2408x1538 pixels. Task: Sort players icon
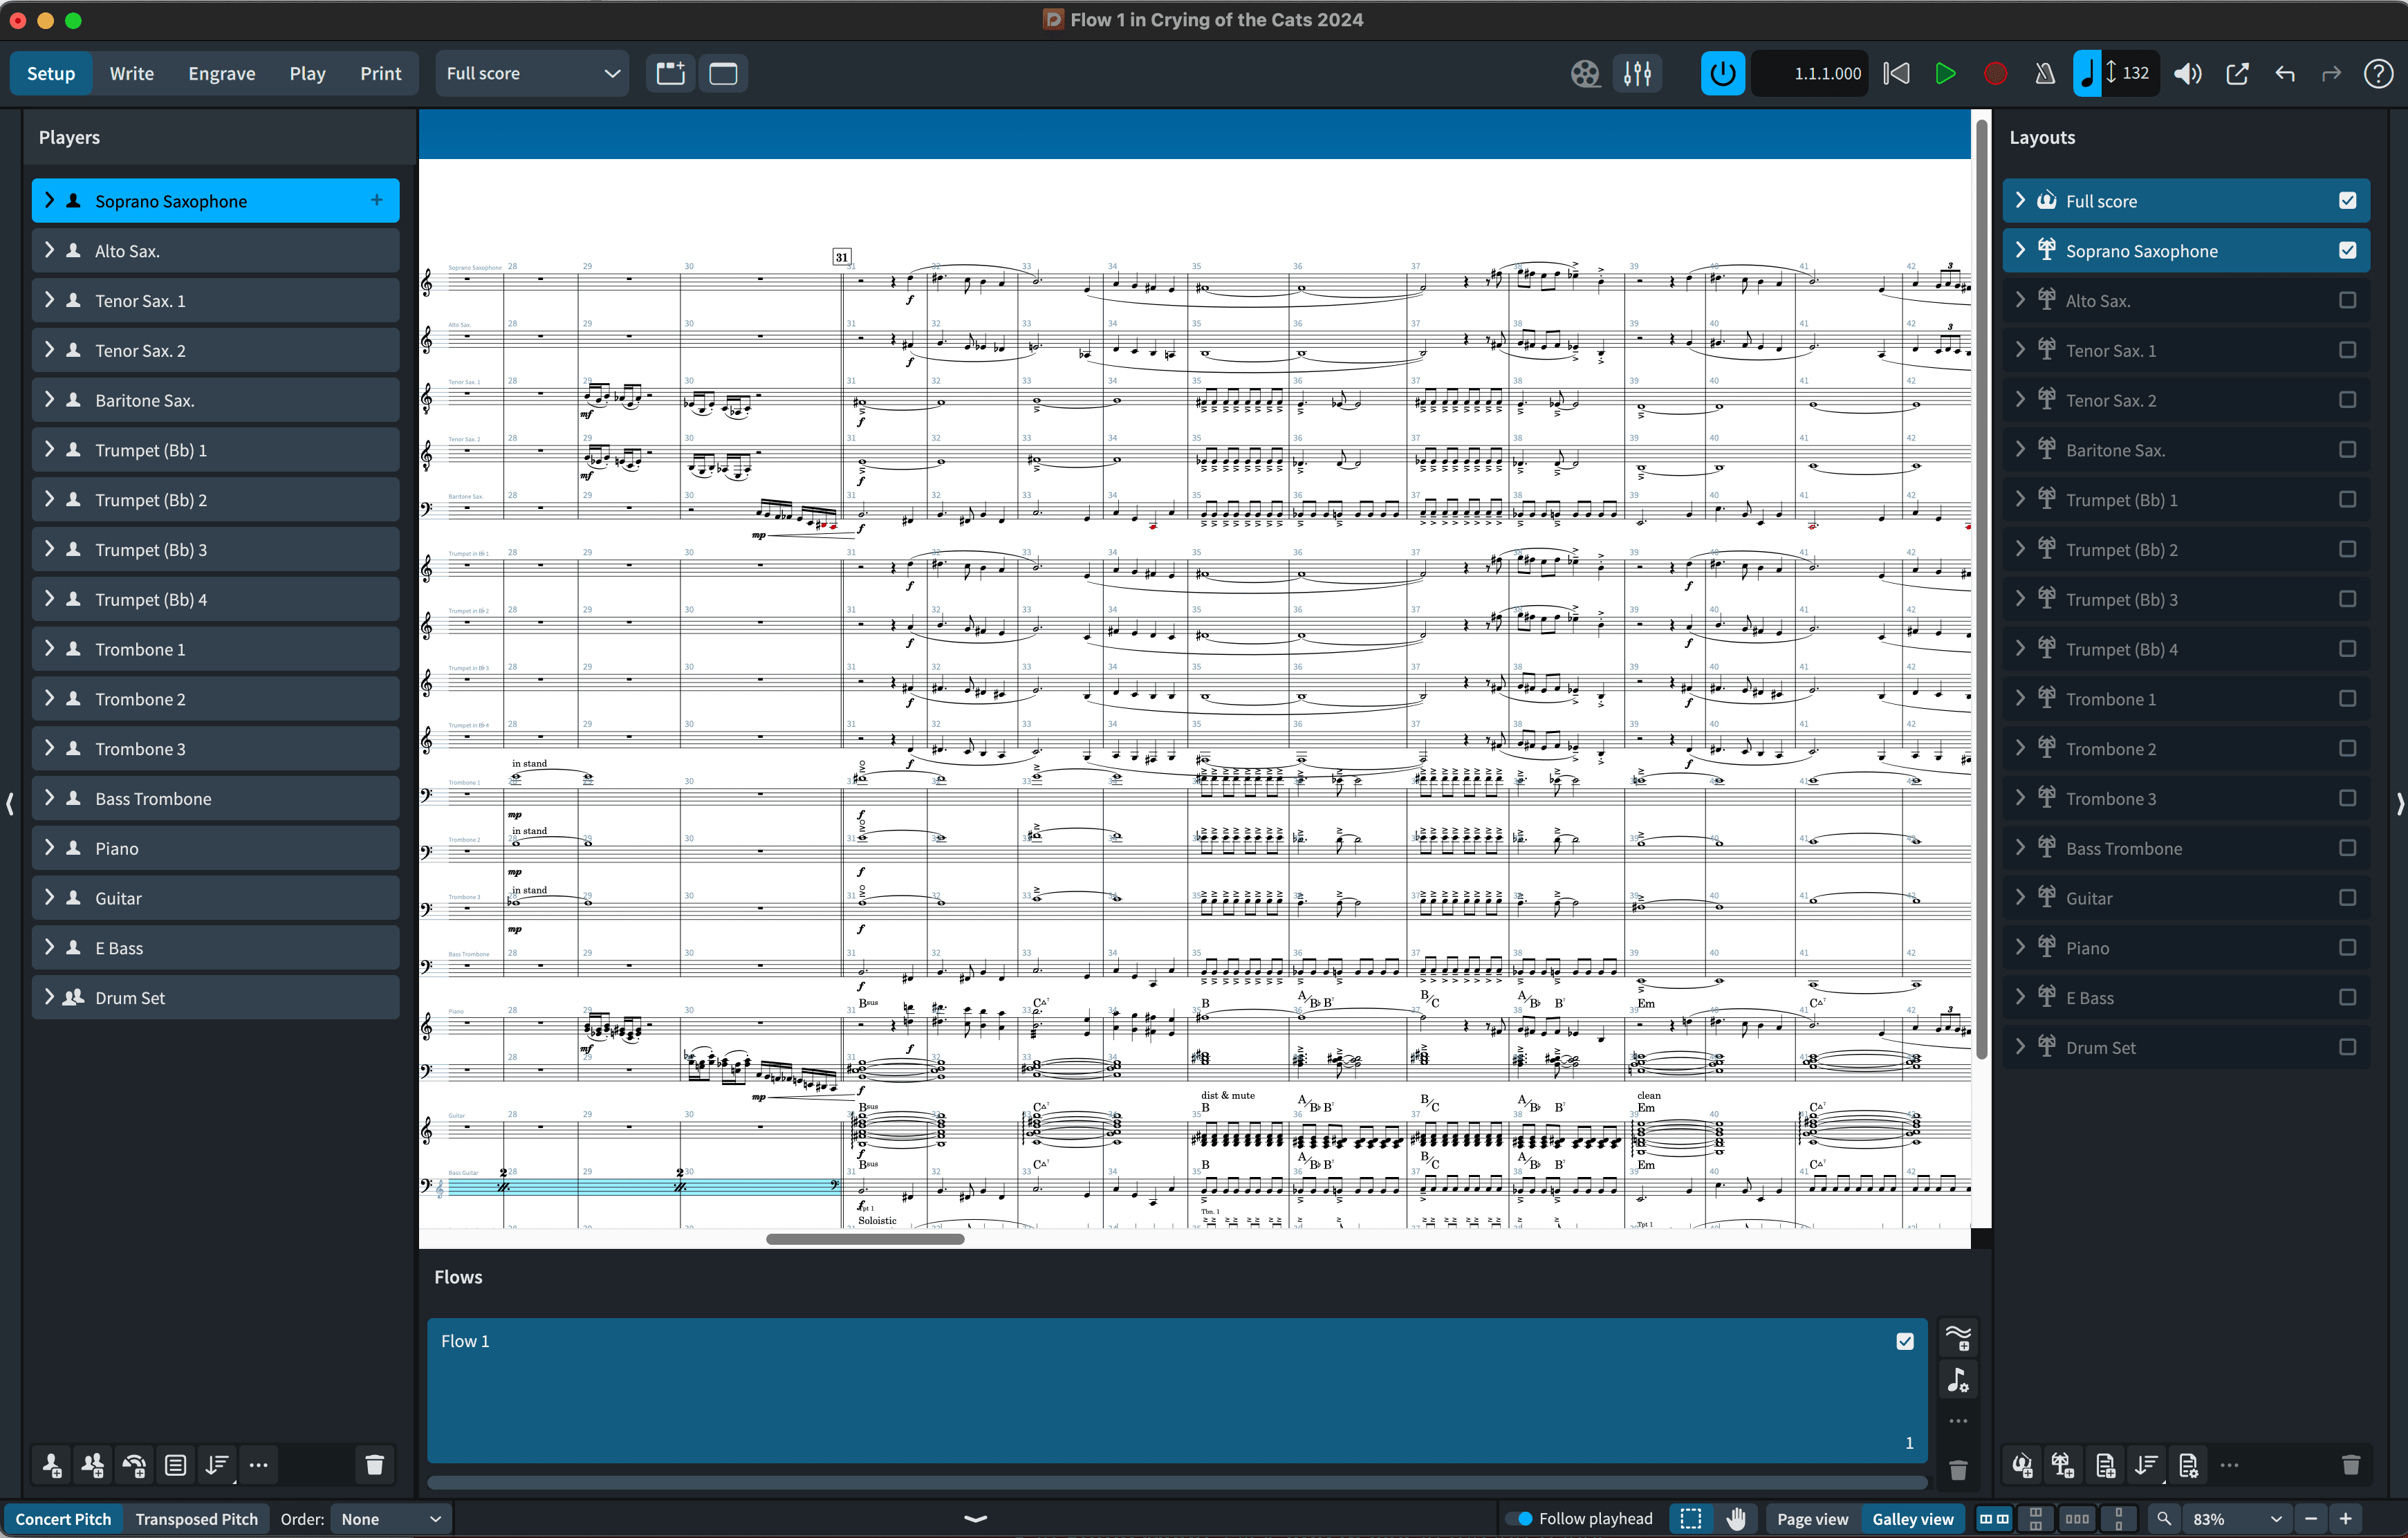click(217, 1465)
